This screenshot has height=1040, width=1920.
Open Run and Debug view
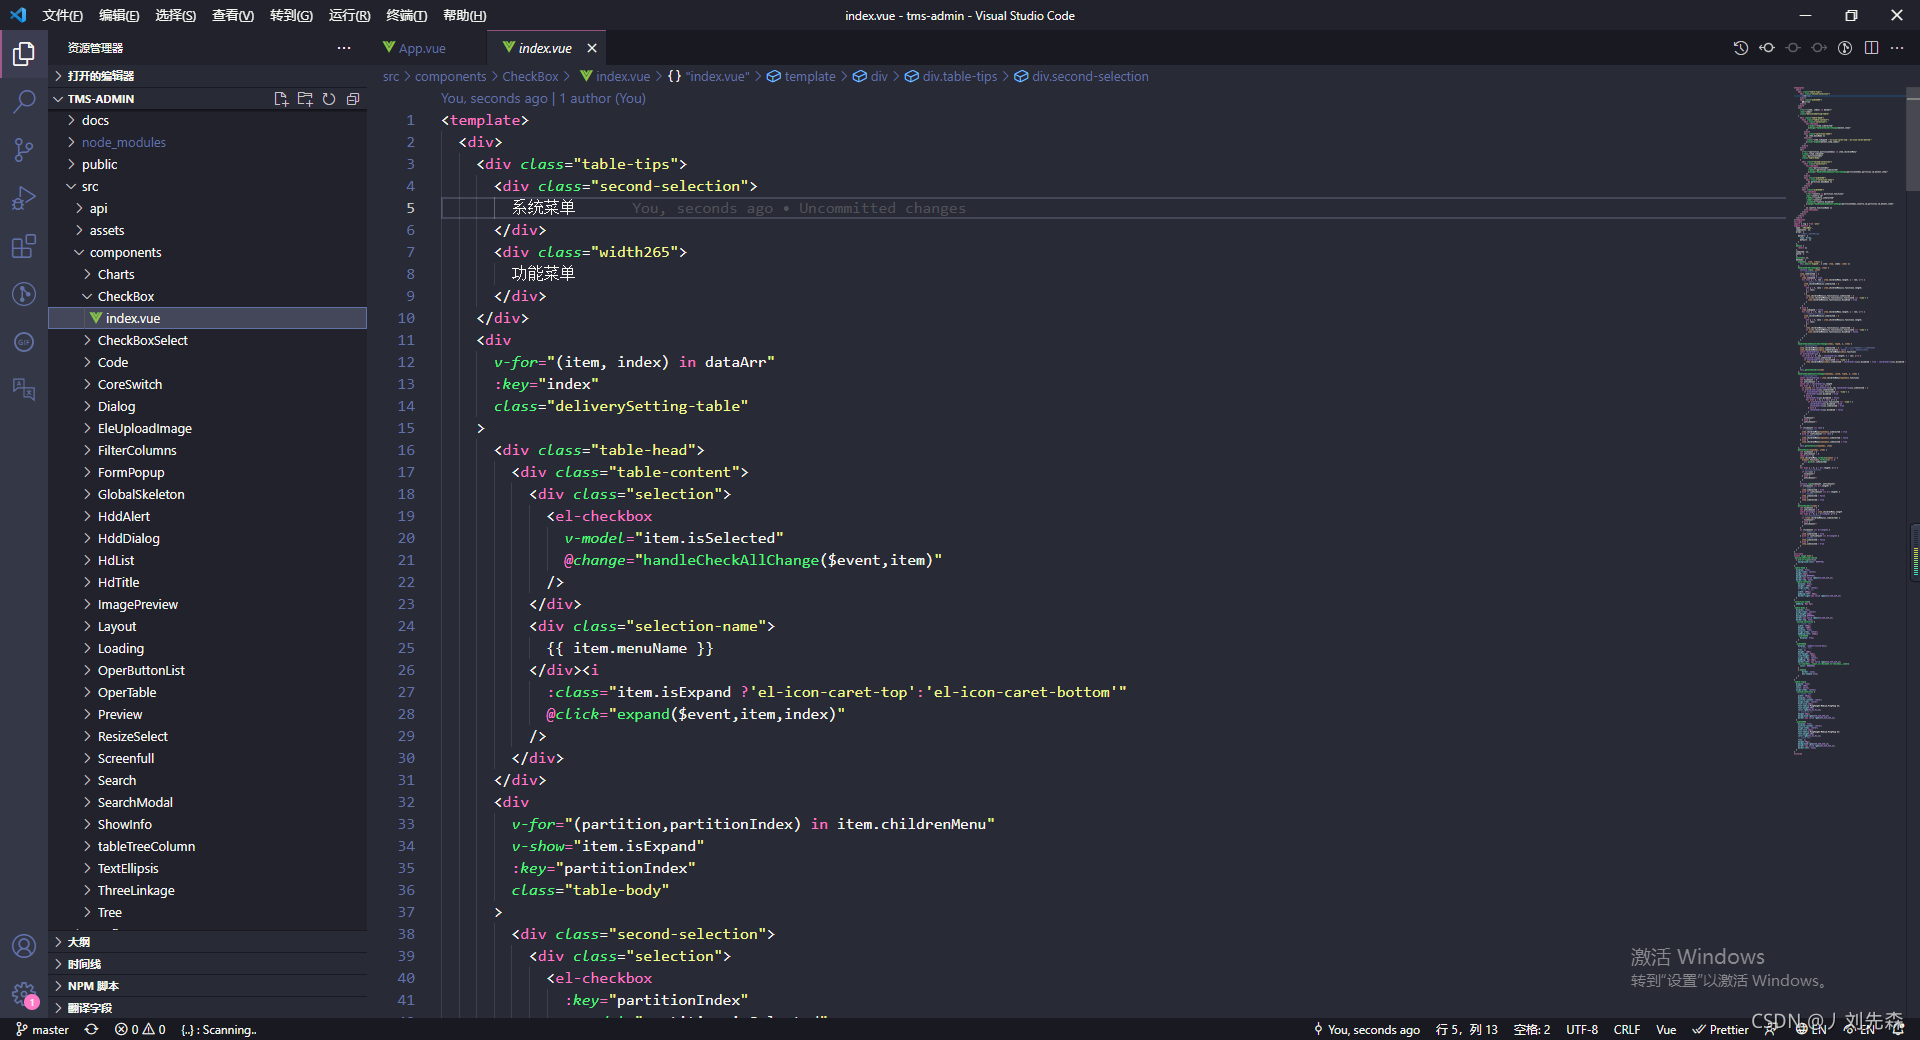pos(24,197)
